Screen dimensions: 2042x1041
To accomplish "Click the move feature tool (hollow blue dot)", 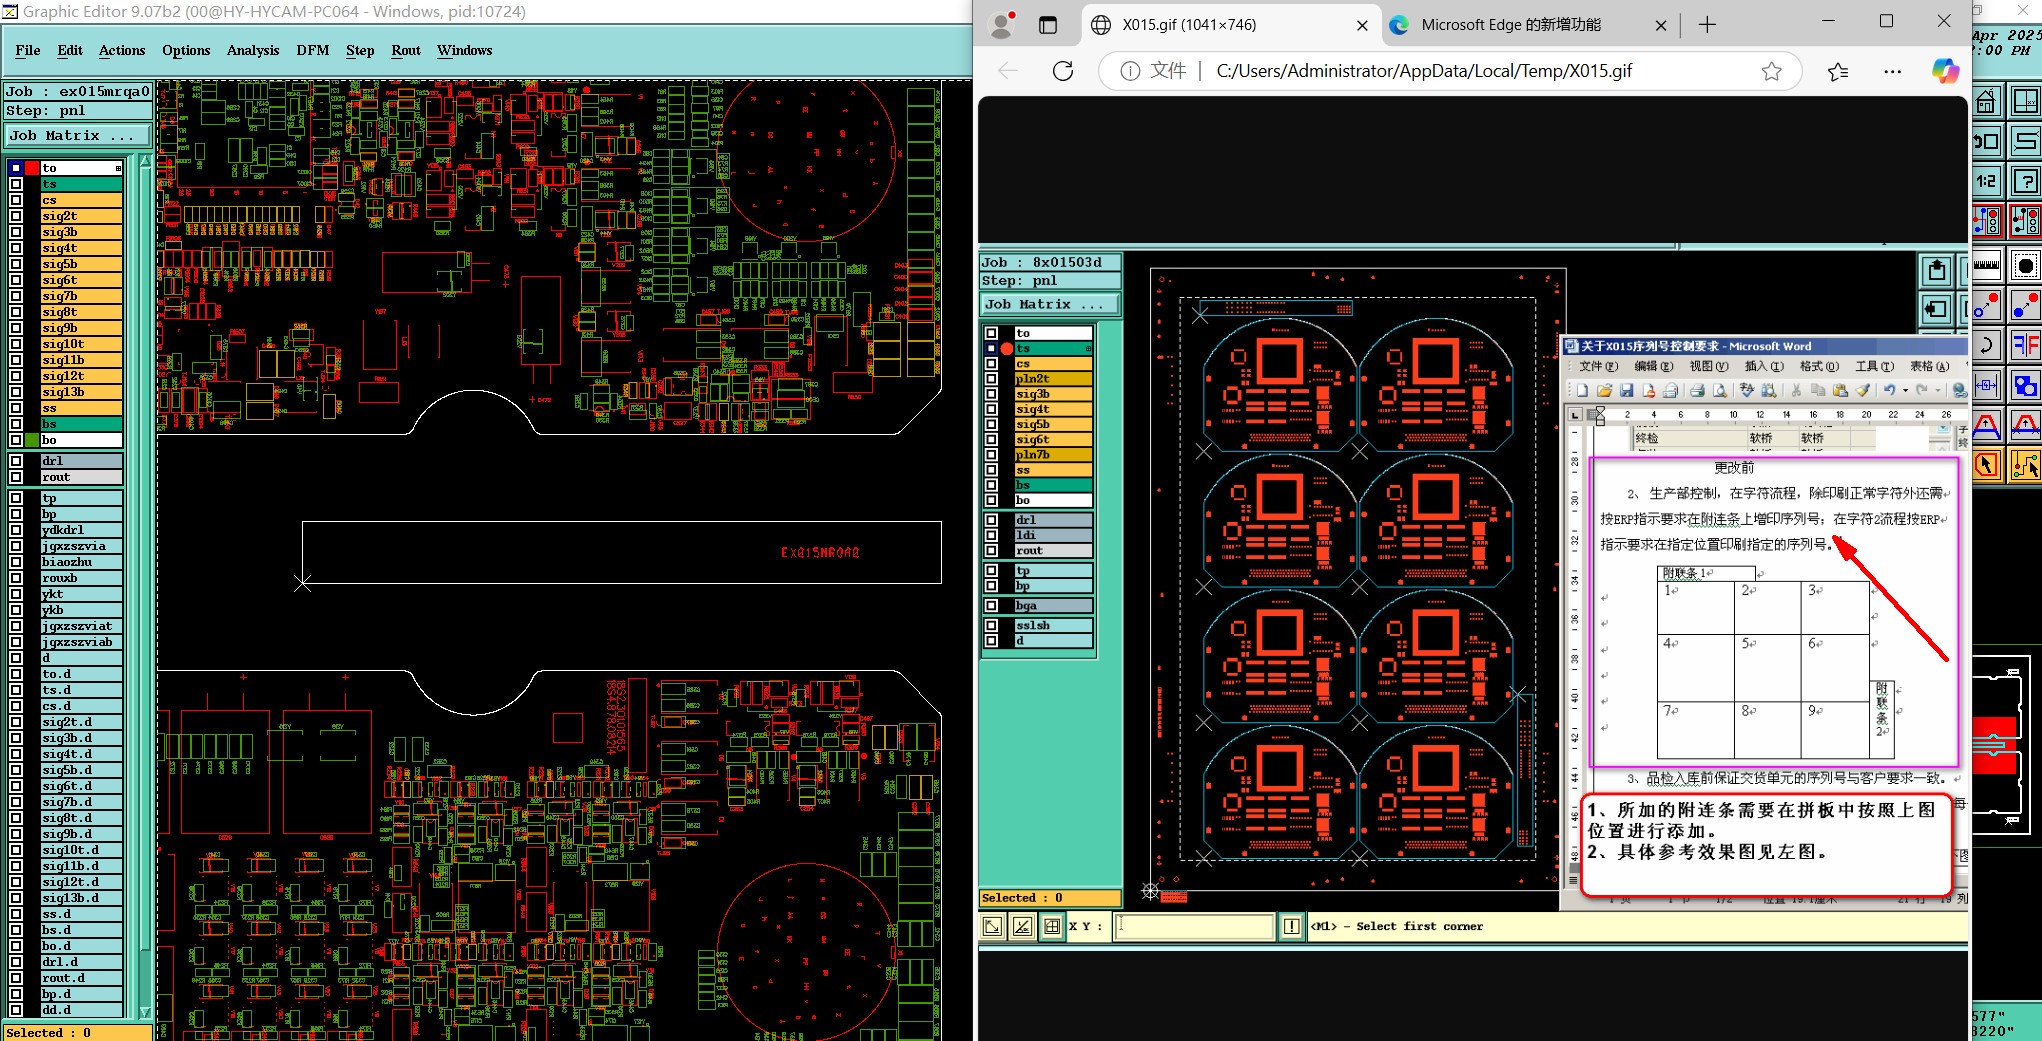I will pos(1987,306).
